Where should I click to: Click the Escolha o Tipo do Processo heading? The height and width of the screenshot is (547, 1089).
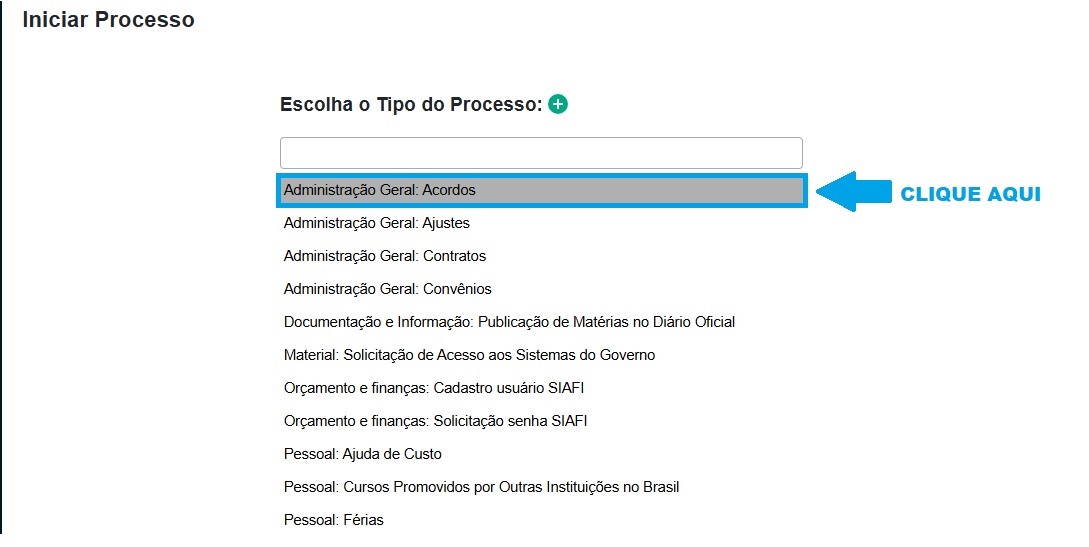[411, 104]
